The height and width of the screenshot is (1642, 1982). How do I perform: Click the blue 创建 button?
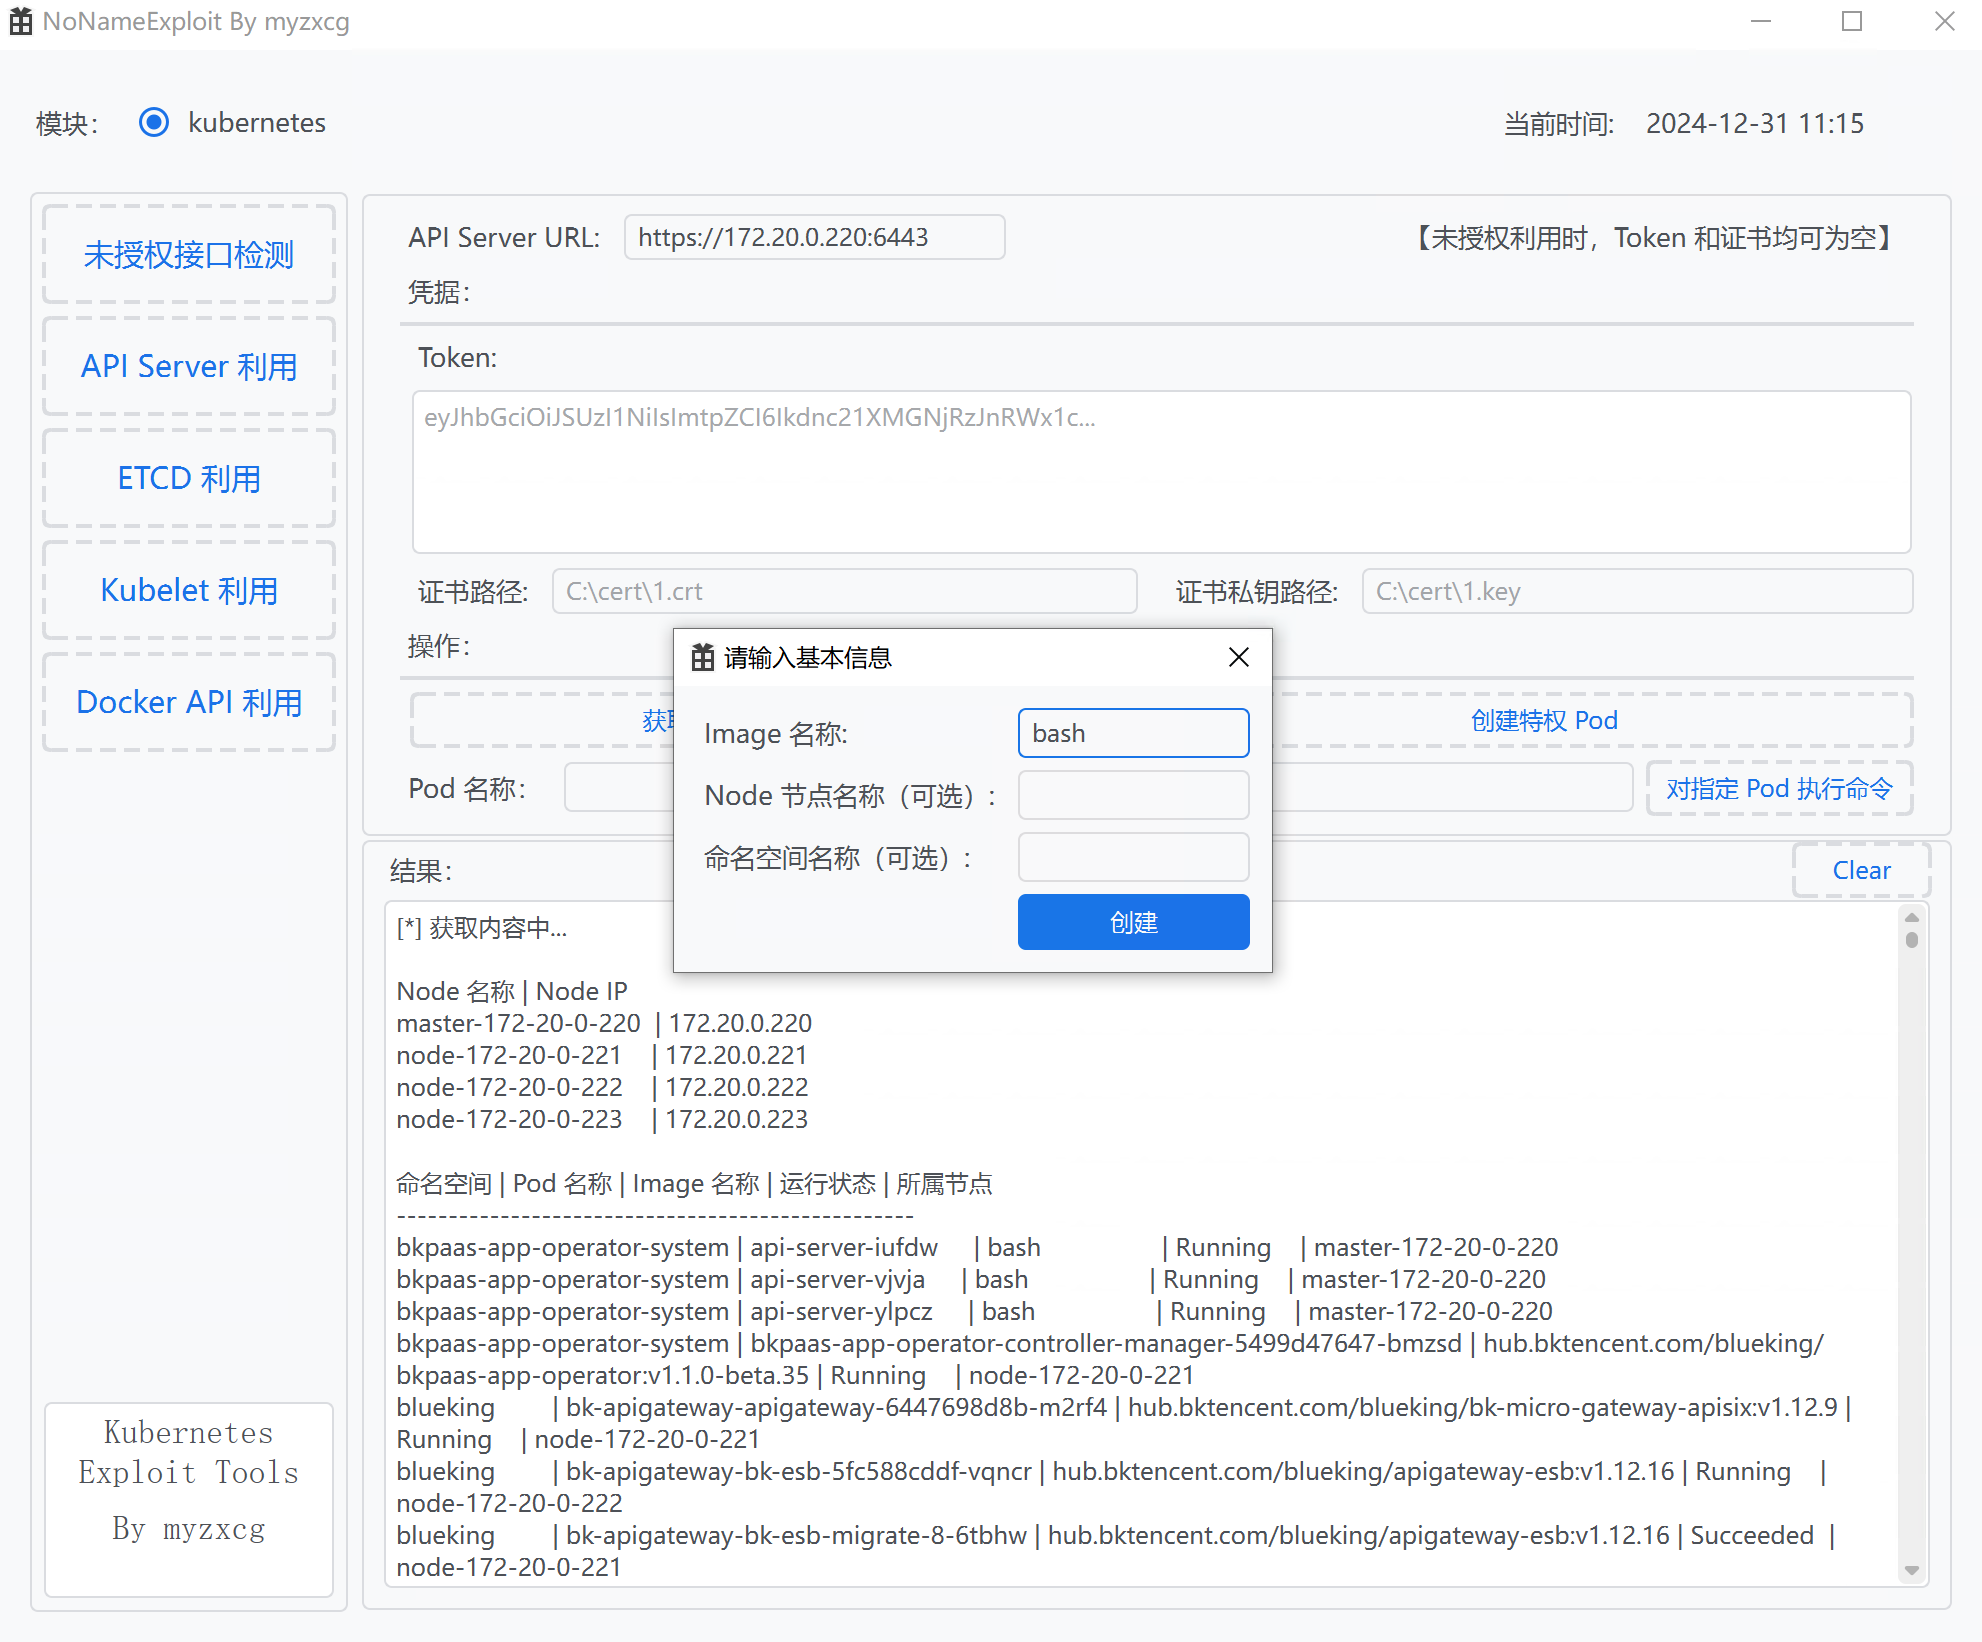coord(1133,922)
